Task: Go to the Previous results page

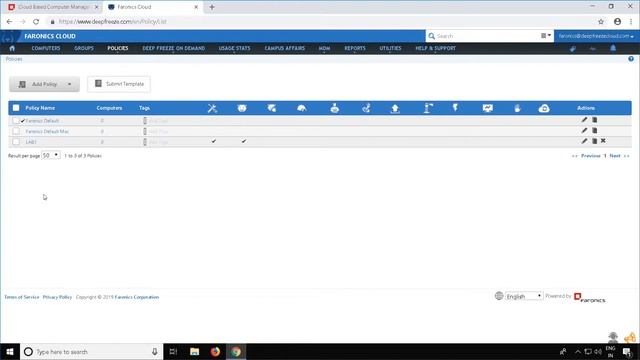Action: tap(591, 156)
